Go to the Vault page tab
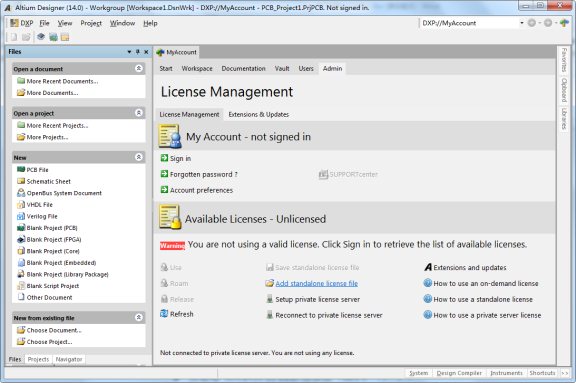The width and height of the screenshot is (576, 383). click(282, 69)
